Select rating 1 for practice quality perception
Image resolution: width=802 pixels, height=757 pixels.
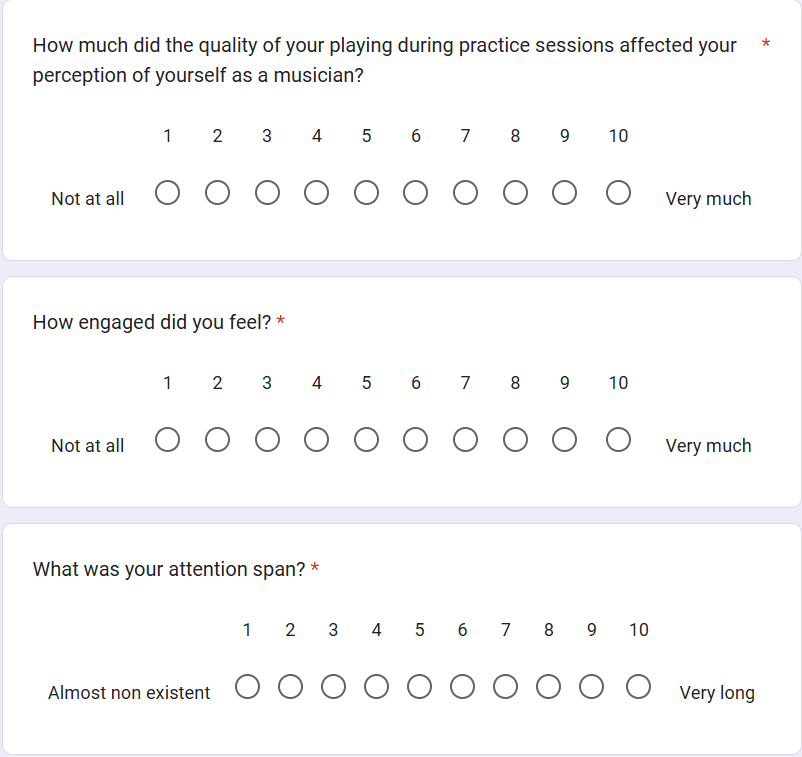(x=167, y=192)
